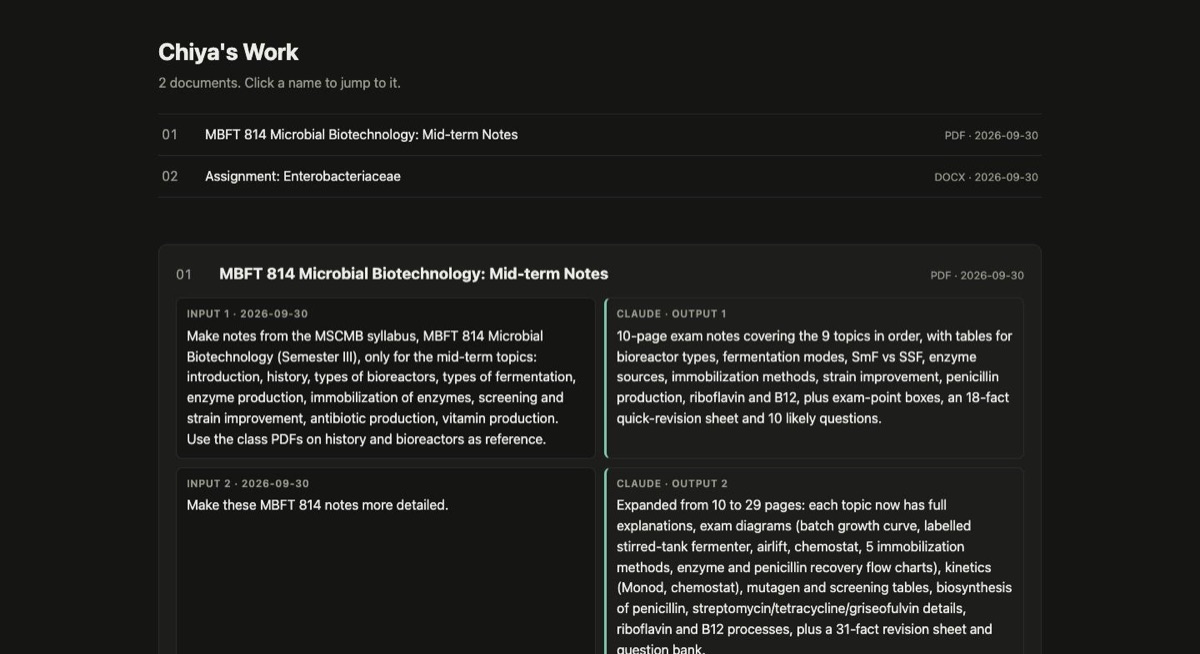Select the CLAUDE · OUTPUT 2 header

click(x=672, y=484)
